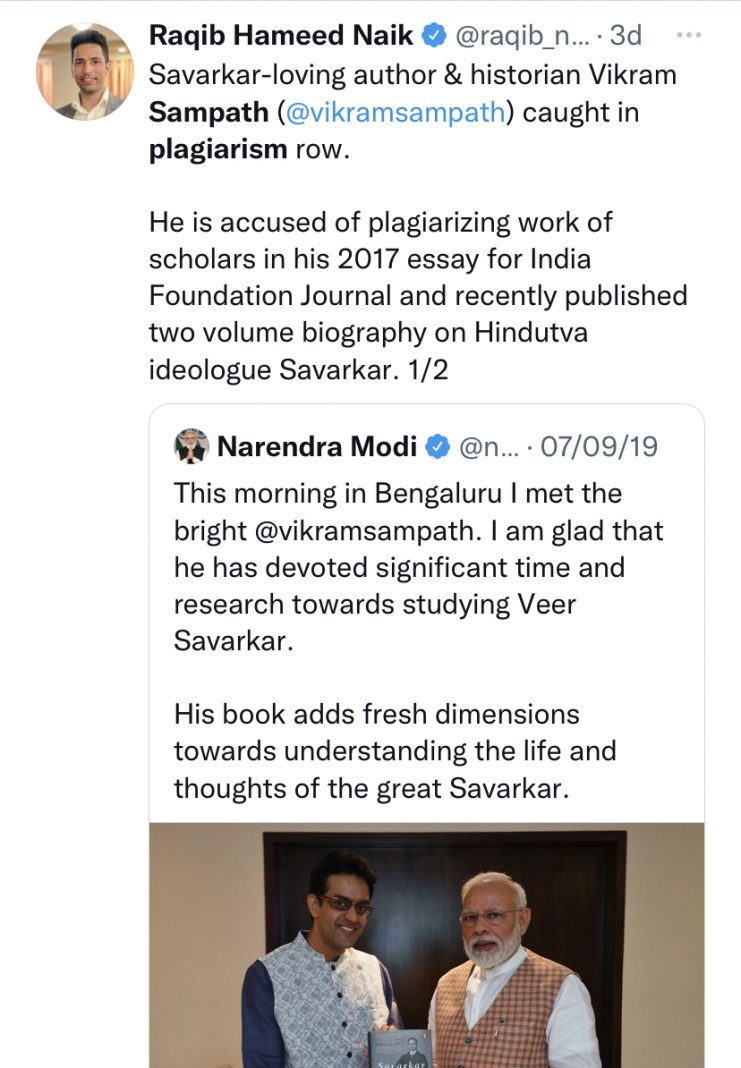Click Narendra Modi's verified checkmark
The image size is (741, 1068).
point(436,446)
